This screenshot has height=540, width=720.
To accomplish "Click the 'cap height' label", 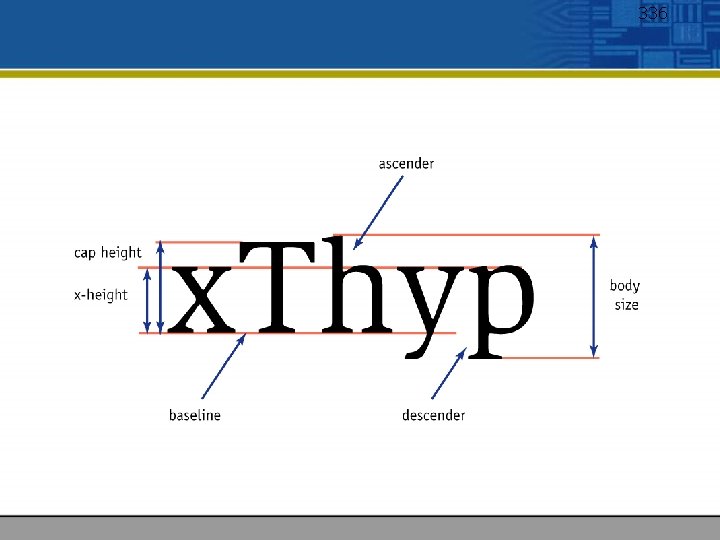I will [107, 253].
